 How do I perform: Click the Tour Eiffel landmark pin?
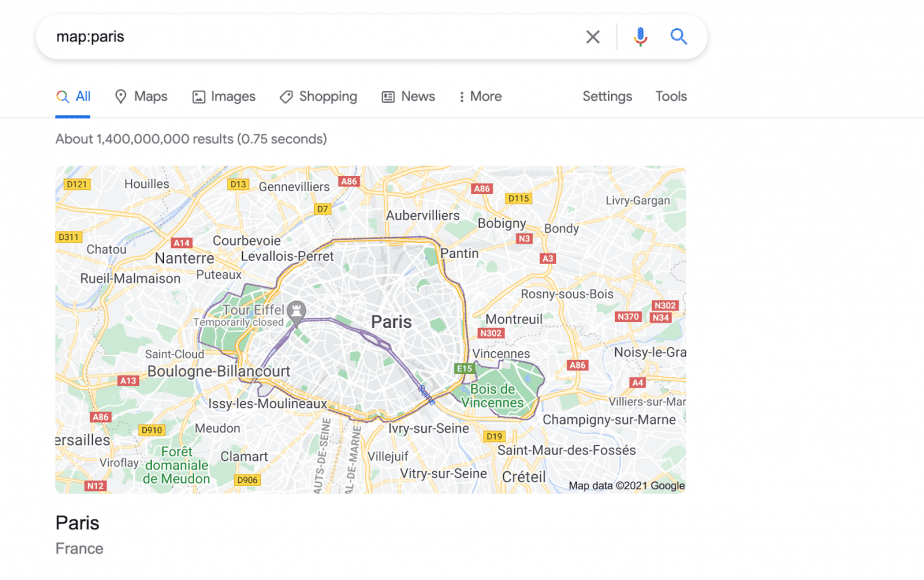[x=296, y=312]
